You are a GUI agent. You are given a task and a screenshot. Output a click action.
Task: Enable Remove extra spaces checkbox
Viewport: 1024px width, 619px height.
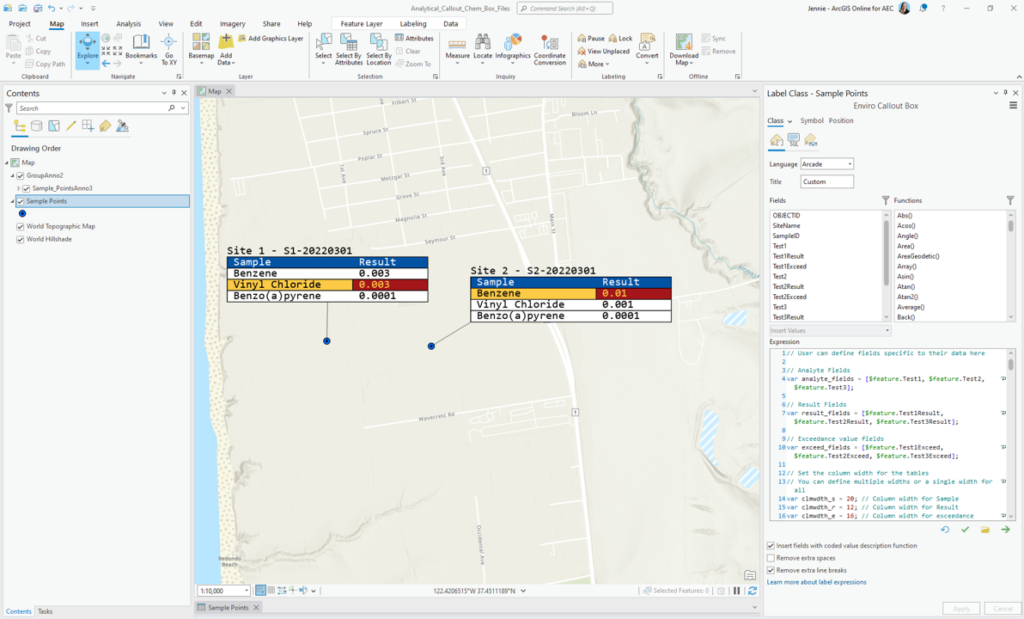(x=771, y=558)
